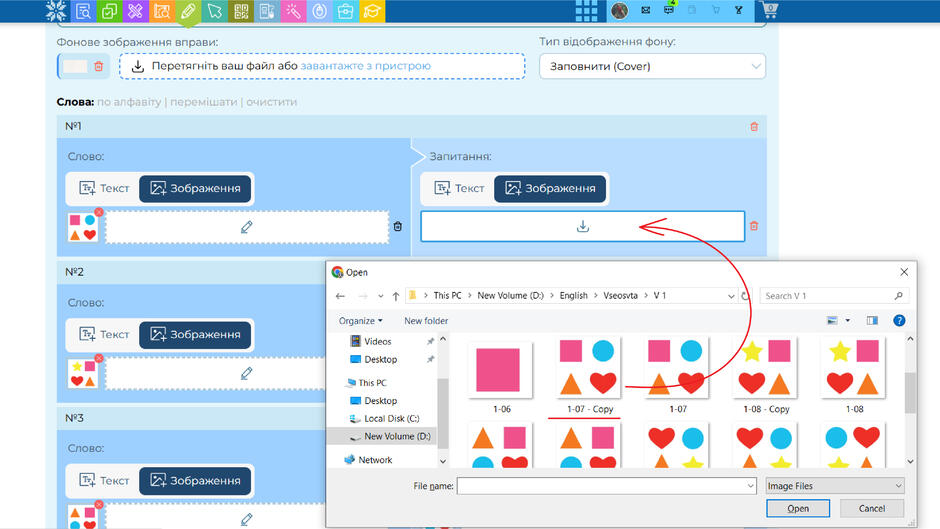Remove the №1 word image thumbnail
The height and width of the screenshot is (529, 940).
[99, 212]
